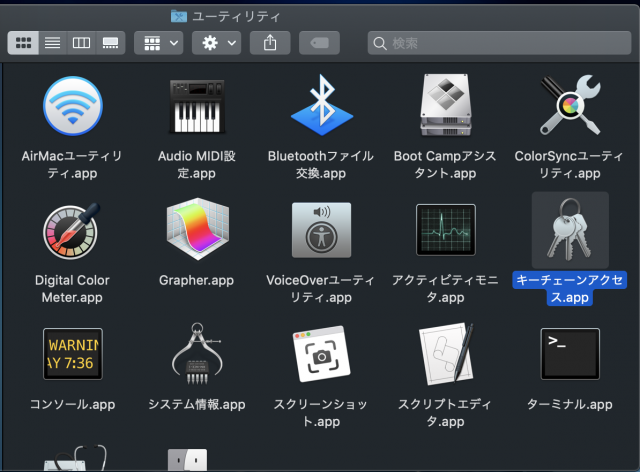
Task: Click the スクリプトエディタ.app label
Action: (x=445, y=413)
